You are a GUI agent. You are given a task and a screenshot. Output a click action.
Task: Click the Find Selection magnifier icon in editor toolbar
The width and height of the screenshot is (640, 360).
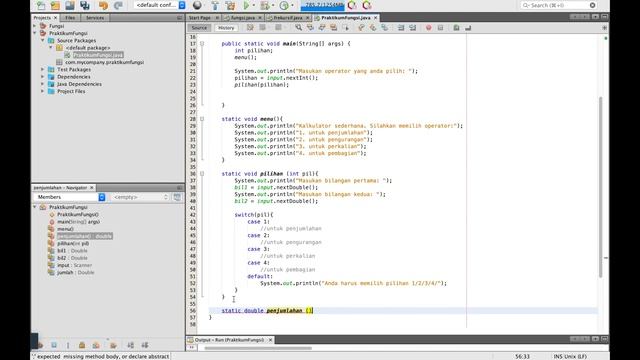(298, 28)
